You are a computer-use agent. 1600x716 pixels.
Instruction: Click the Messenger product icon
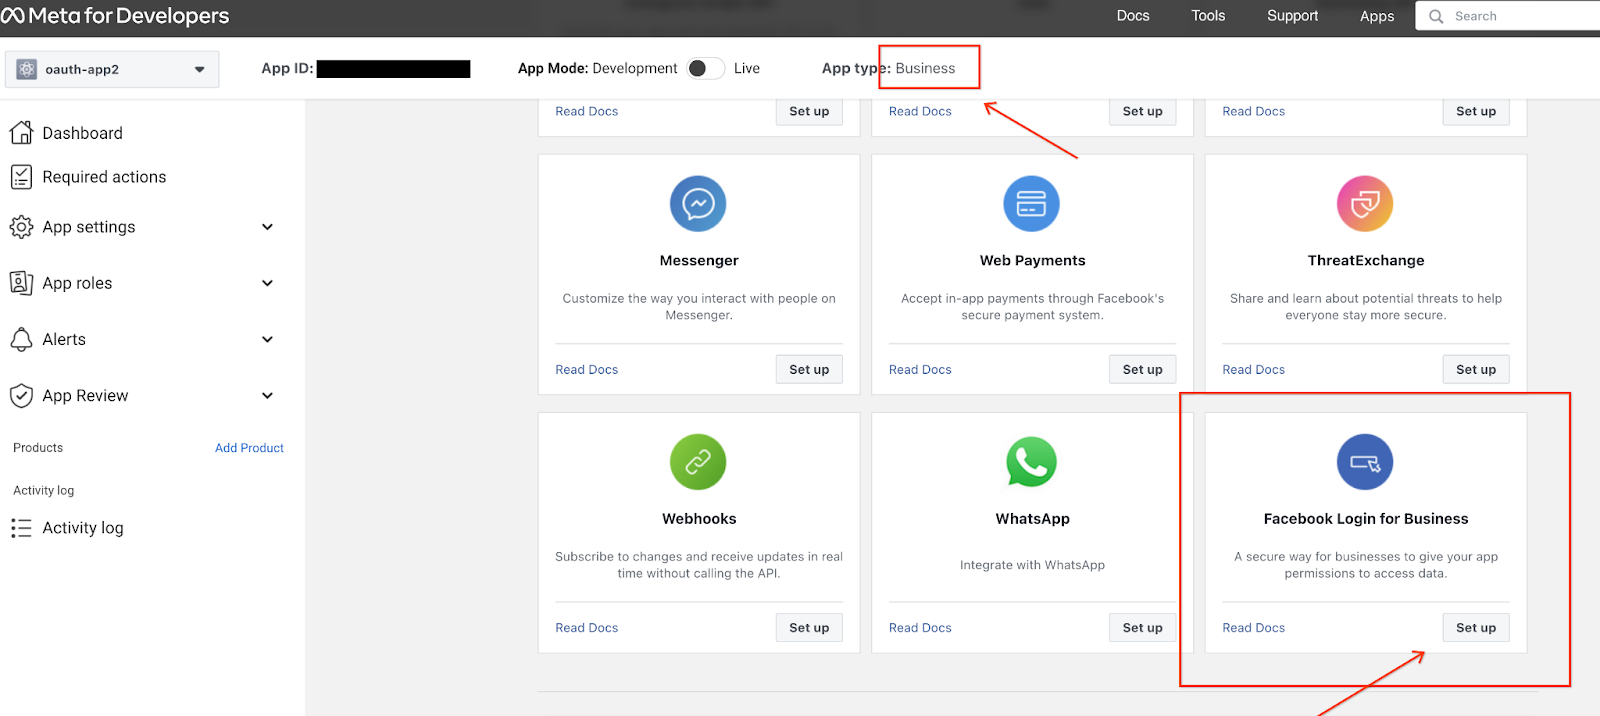698,204
